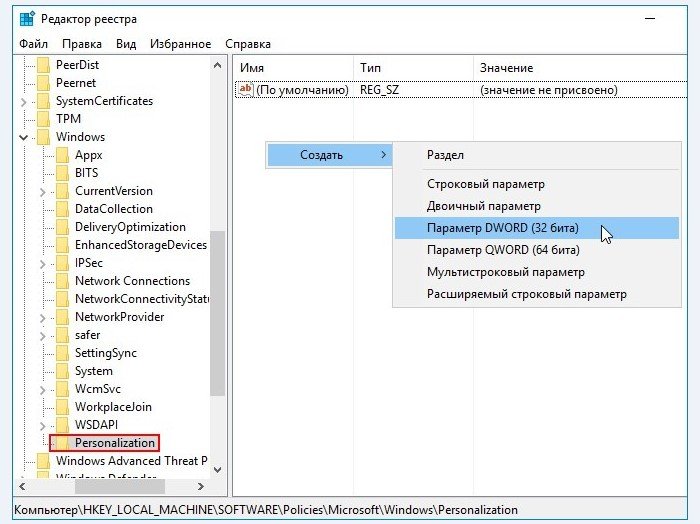Click the EnhancedStorageDevices folder icon
Screen dimensions: 700x524
pyautogui.click(x=62, y=245)
